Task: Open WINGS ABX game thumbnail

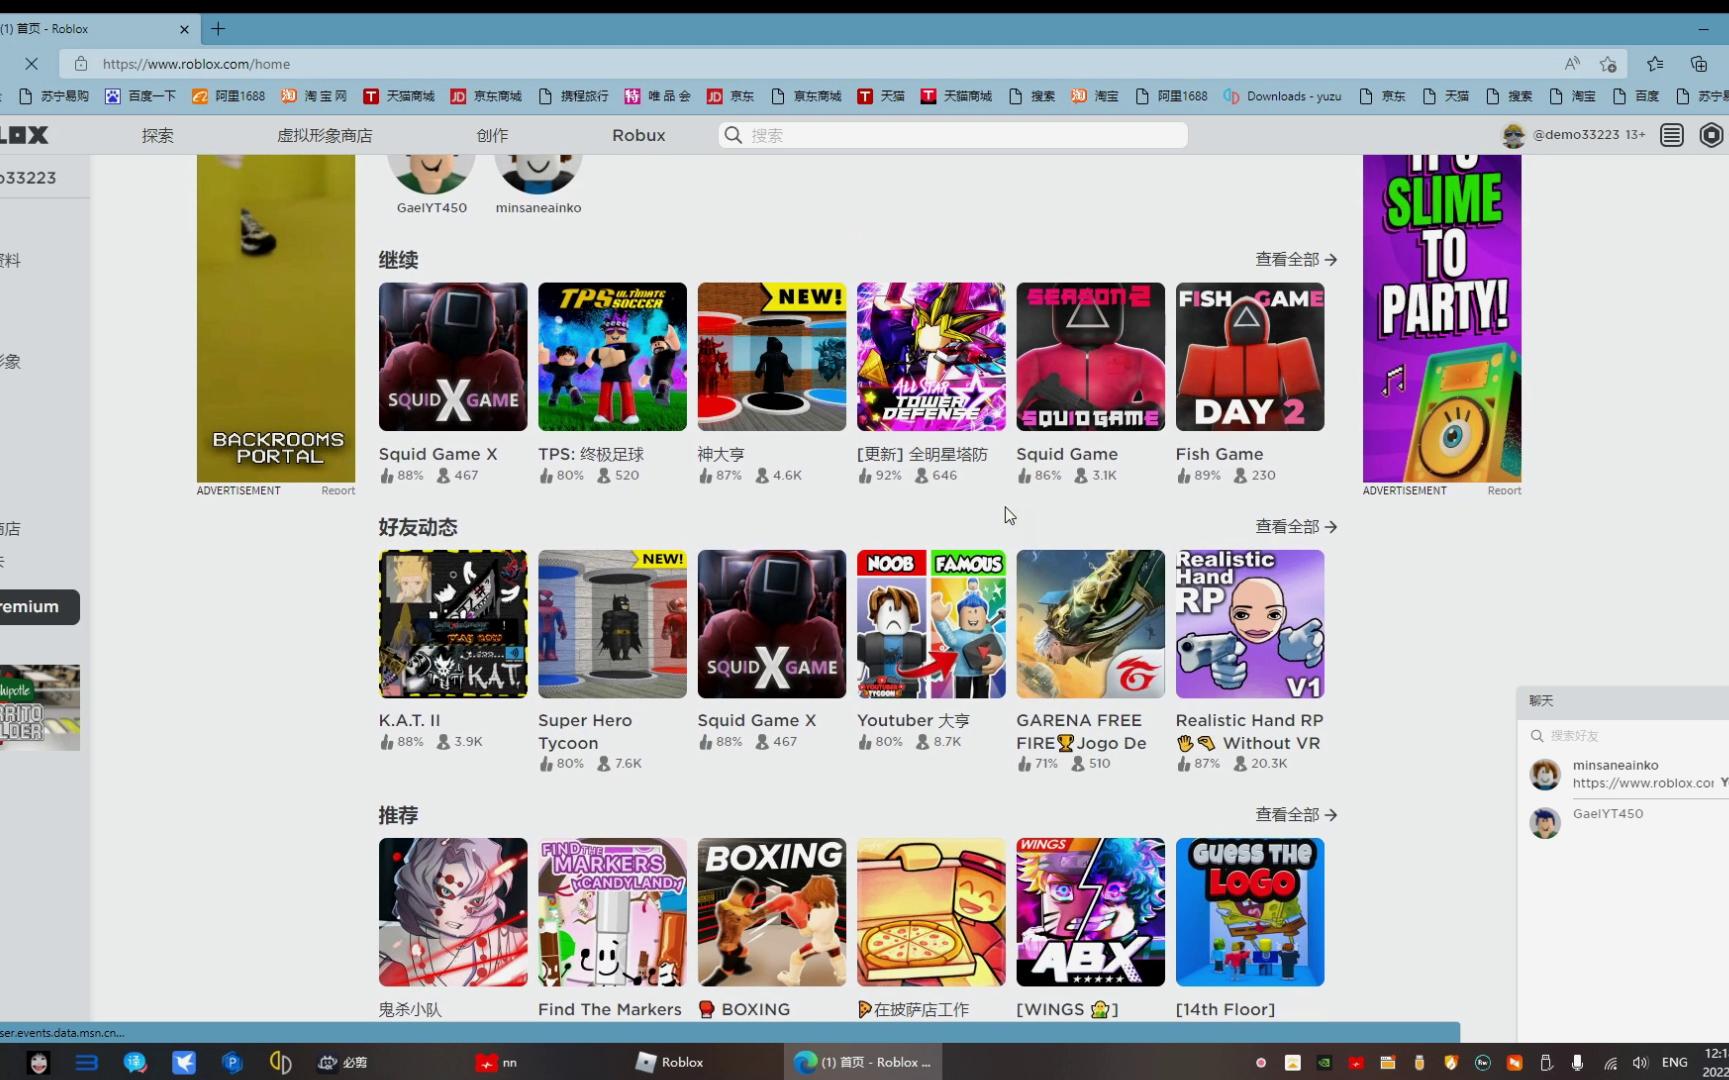Action: pos(1091,912)
